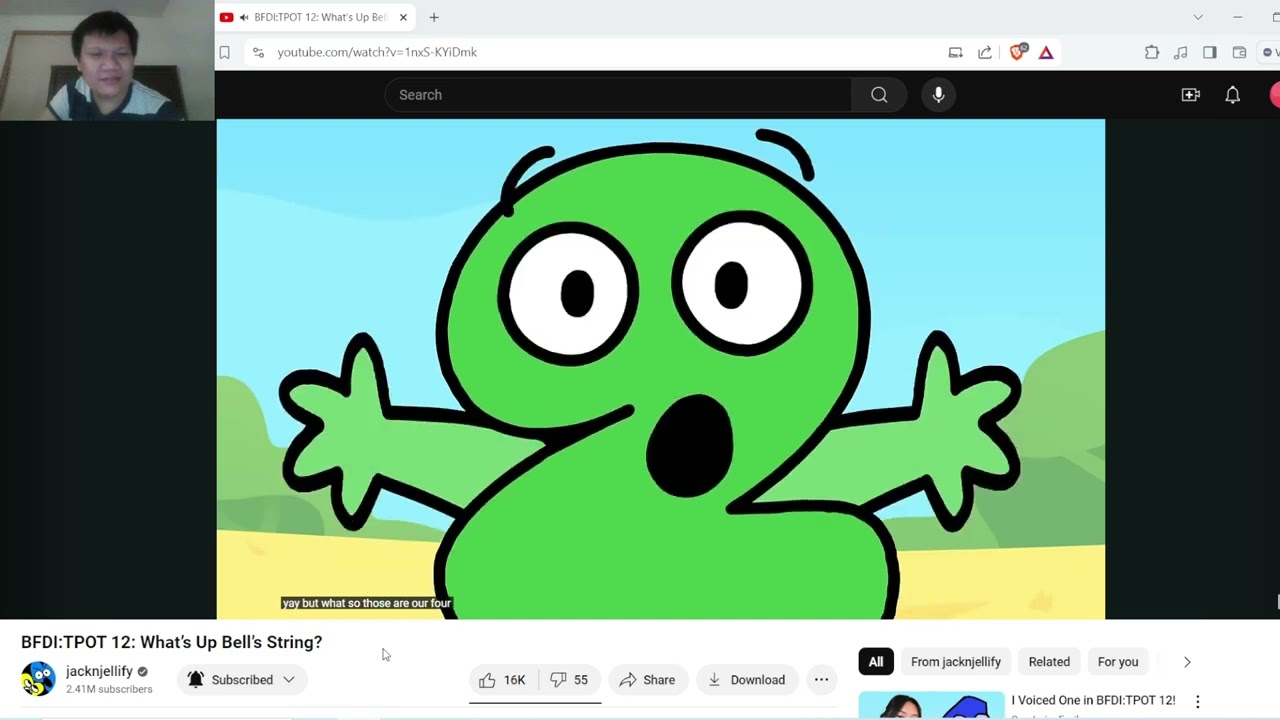Select the Related filter chip
The height and width of the screenshot is (720, 1280).
pyautogui.click(x=1049, y=662)
